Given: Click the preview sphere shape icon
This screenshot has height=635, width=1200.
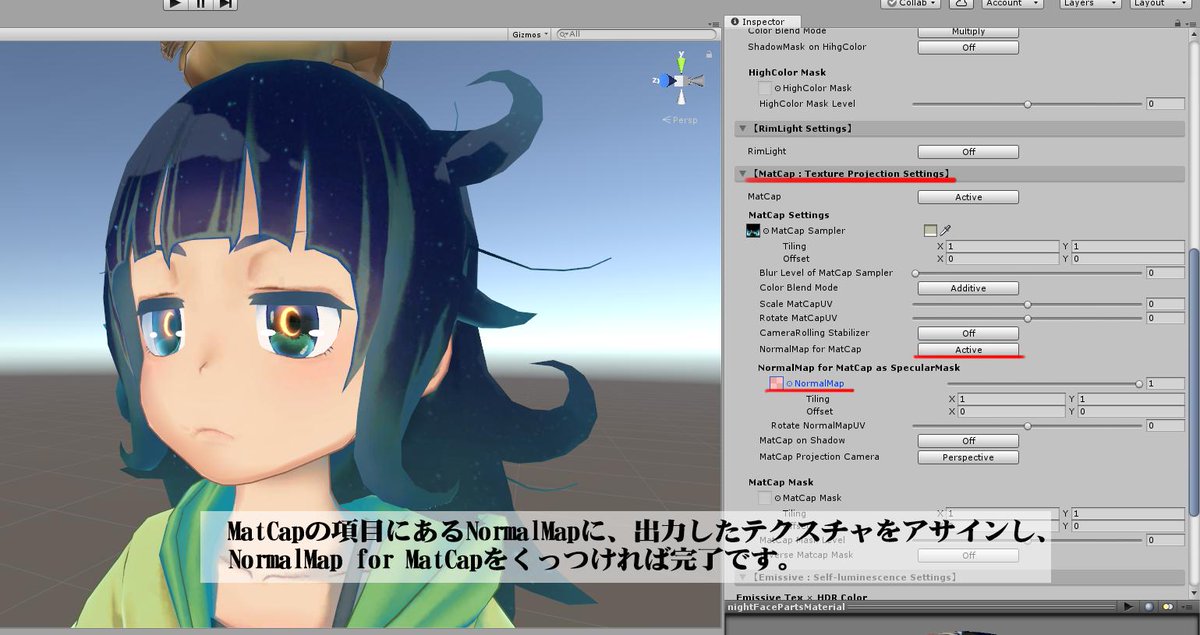Looking at the screenshot, I should point(1148,607).
